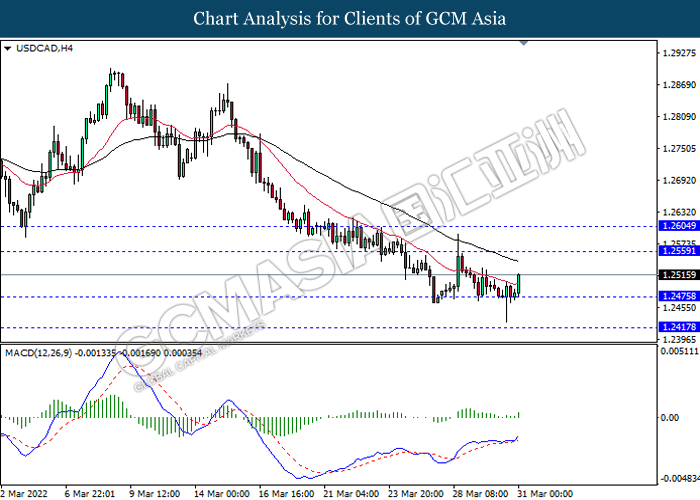Click the -0.004834 MACD scale value

[x=680, y=479]
